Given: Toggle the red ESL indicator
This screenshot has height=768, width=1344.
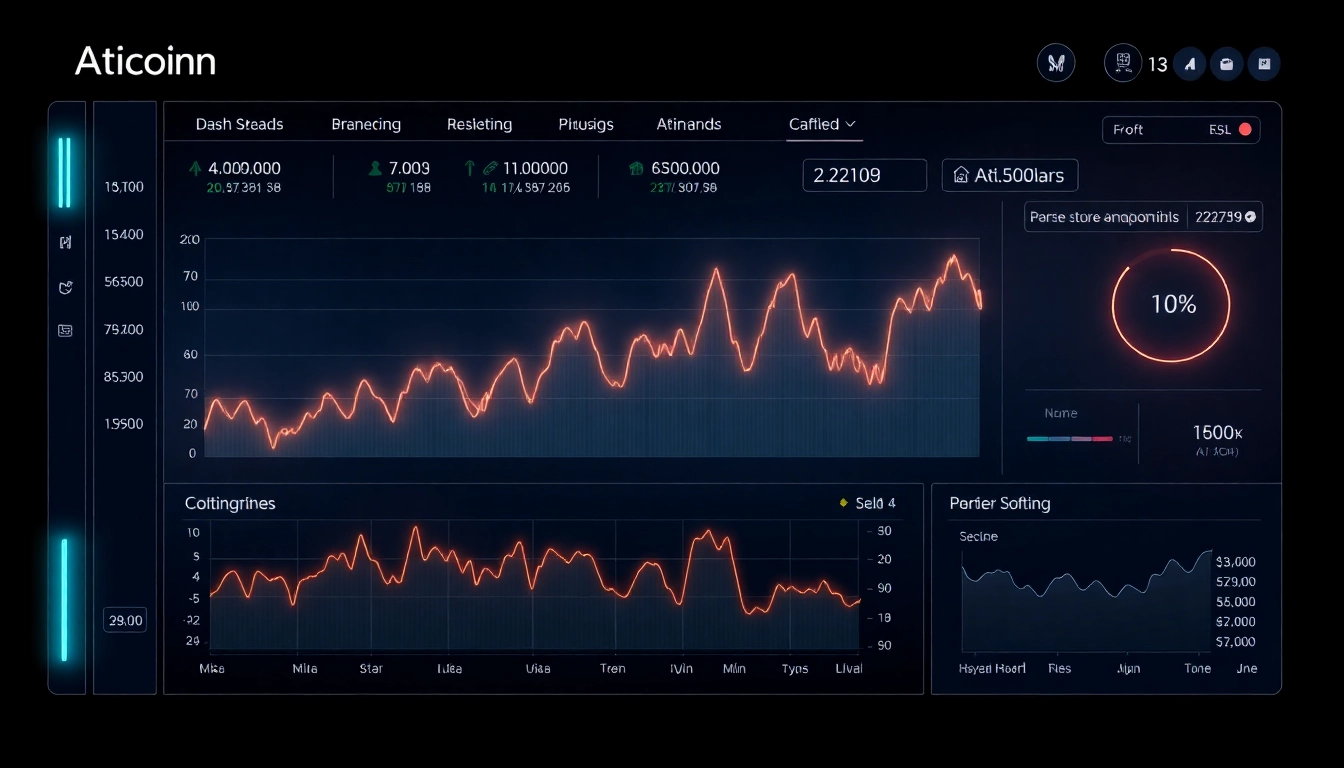Looking at the screenshot, I should pos(1245,129).
